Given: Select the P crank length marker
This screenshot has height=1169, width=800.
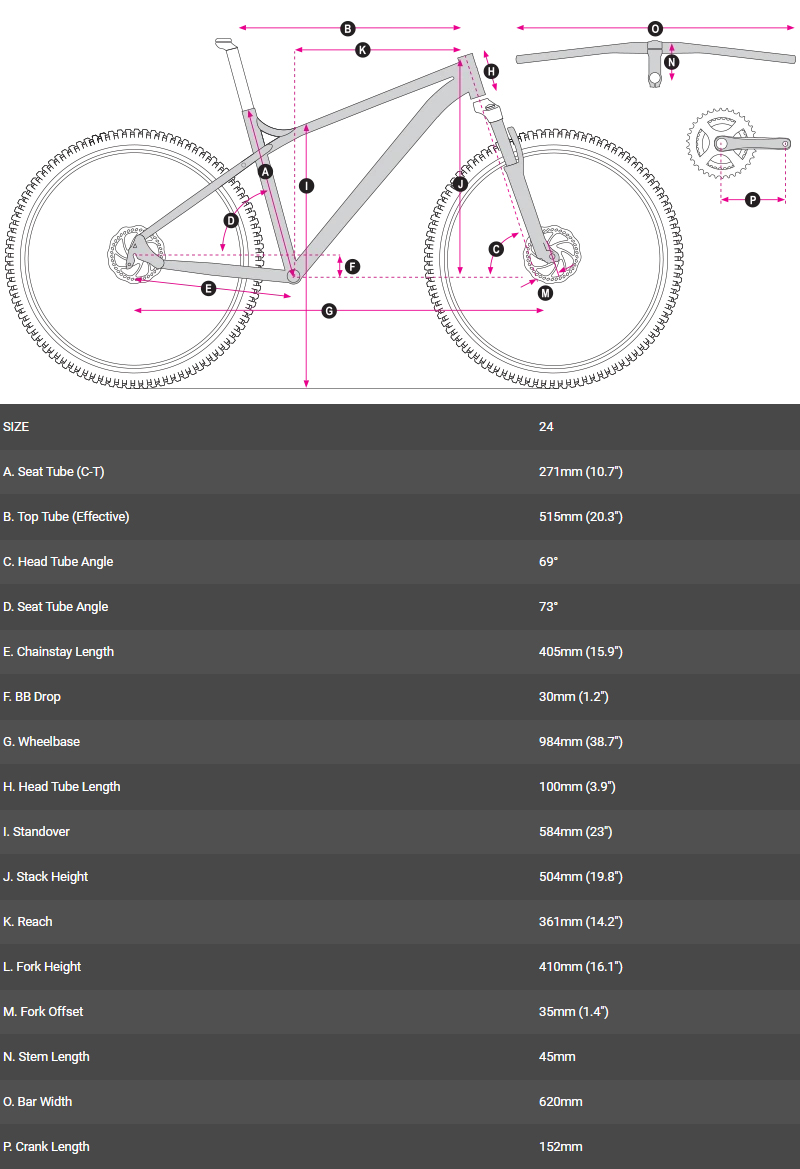Looking at the screenshot, I should pos(753,200).
